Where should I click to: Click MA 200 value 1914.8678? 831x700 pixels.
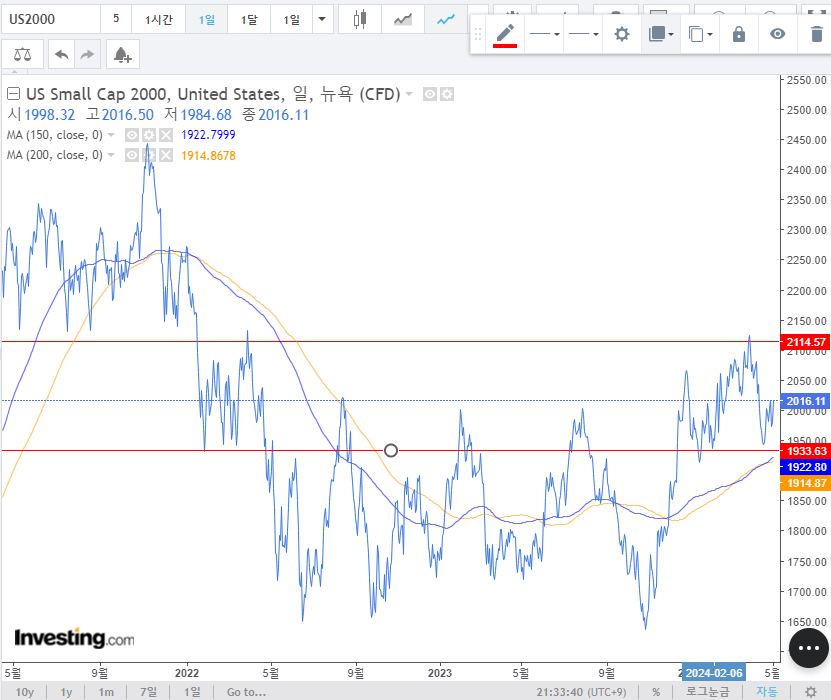tap(208, 155)
